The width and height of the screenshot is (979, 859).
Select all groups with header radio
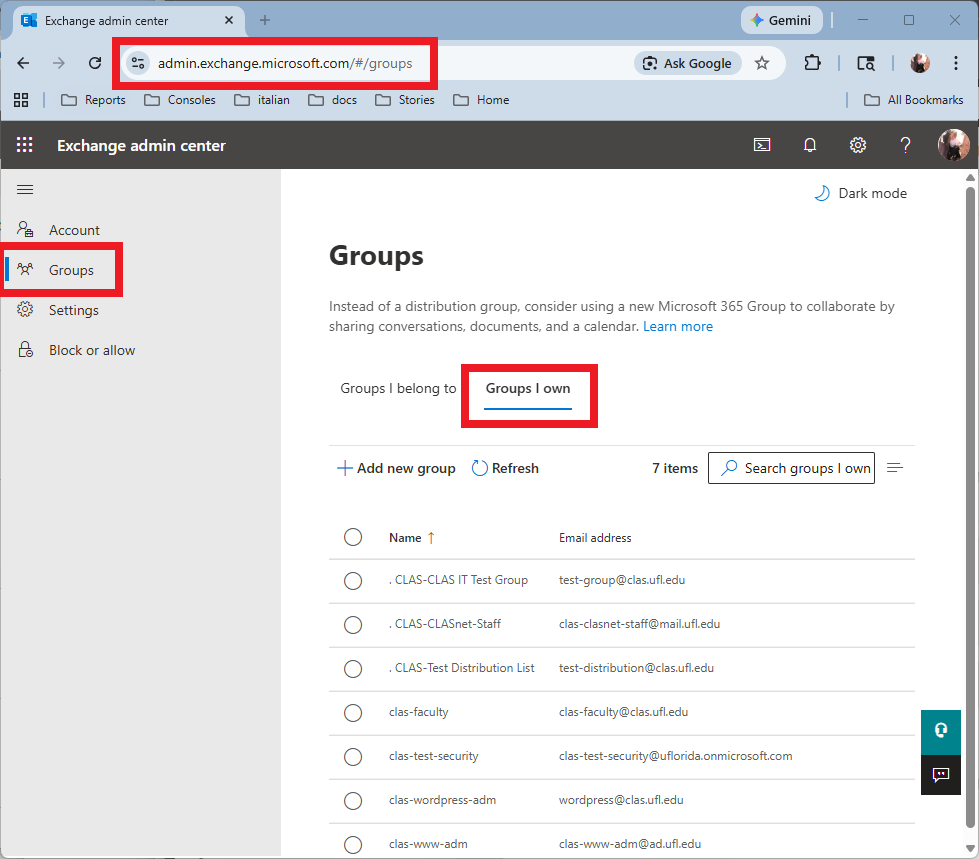pyautogui.click(x=353, y=537)
